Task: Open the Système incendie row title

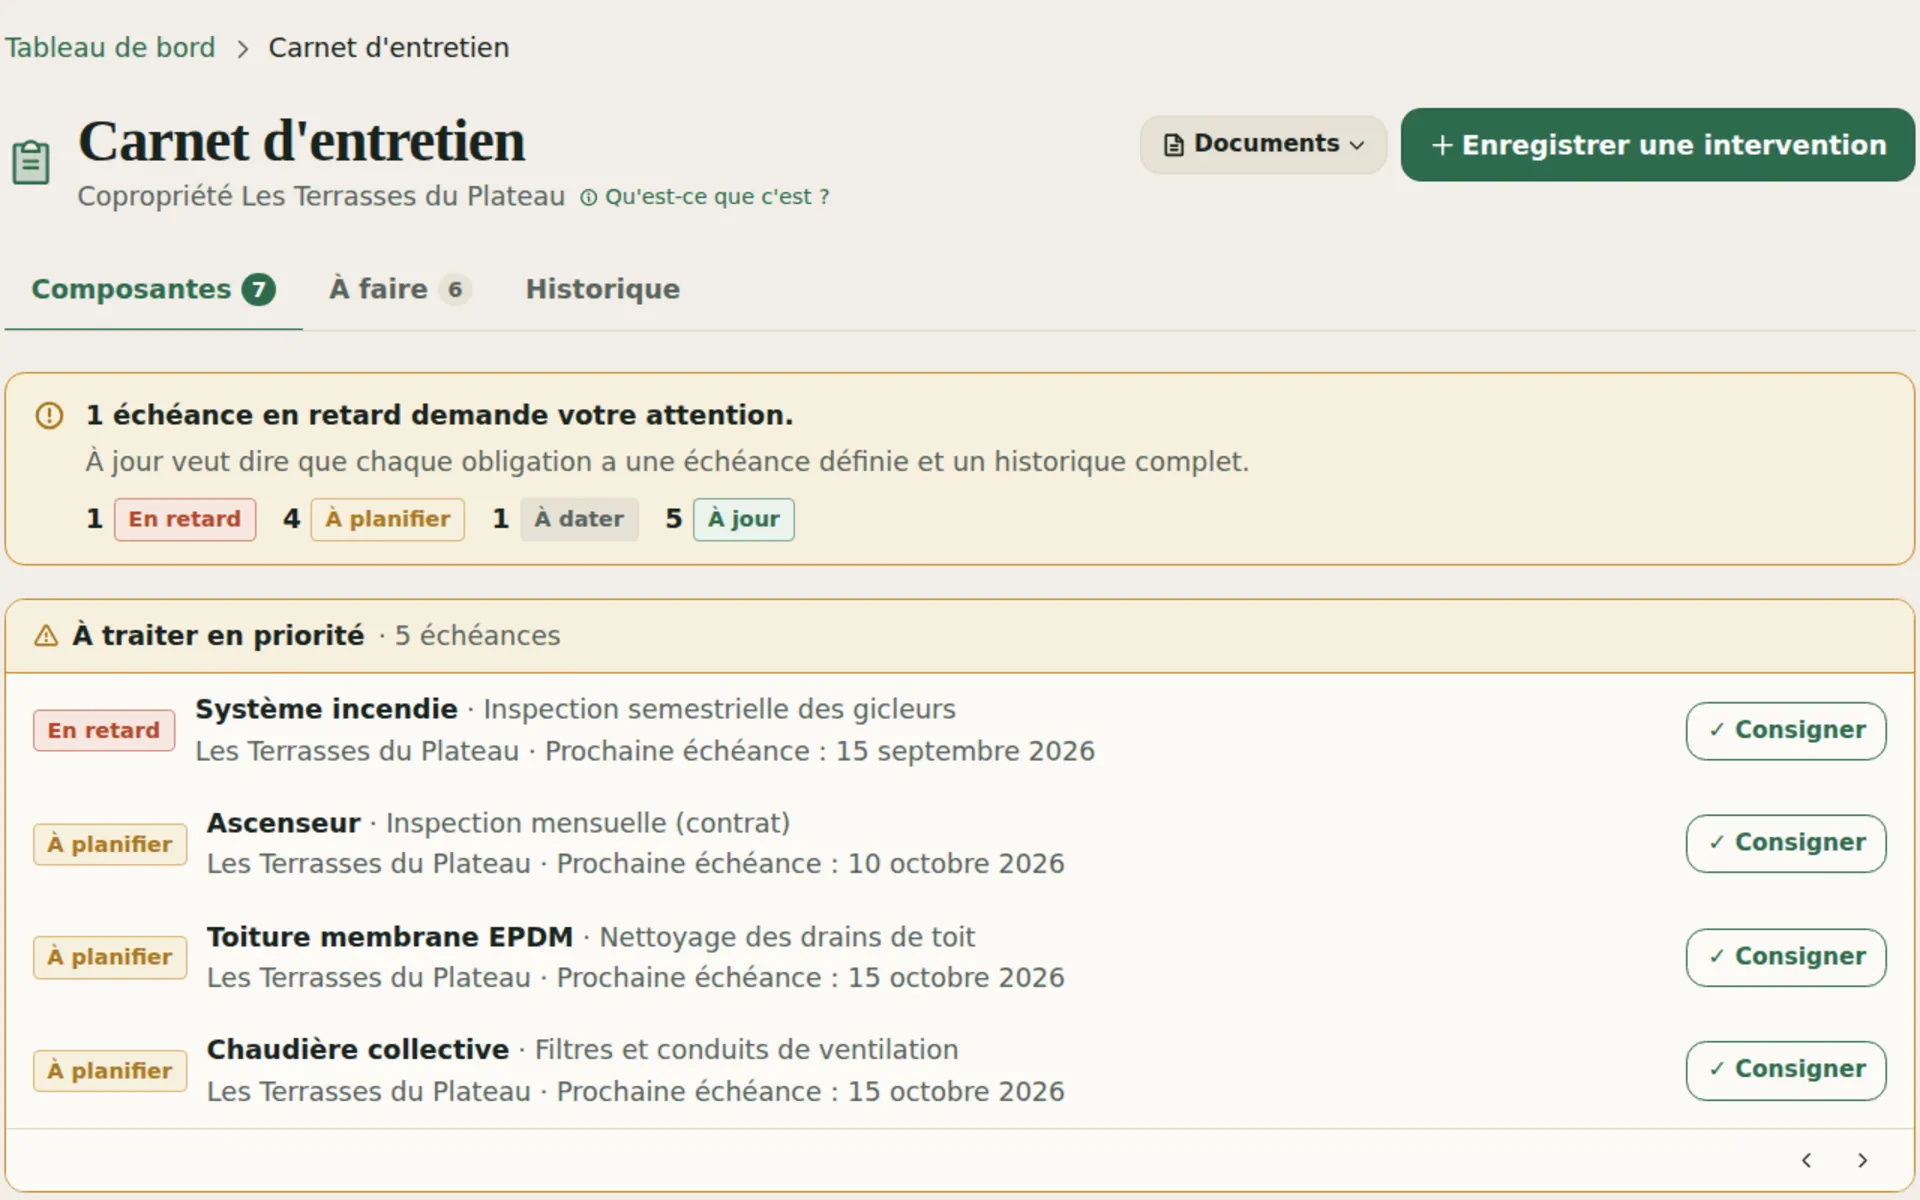Action: pos(326,709)
